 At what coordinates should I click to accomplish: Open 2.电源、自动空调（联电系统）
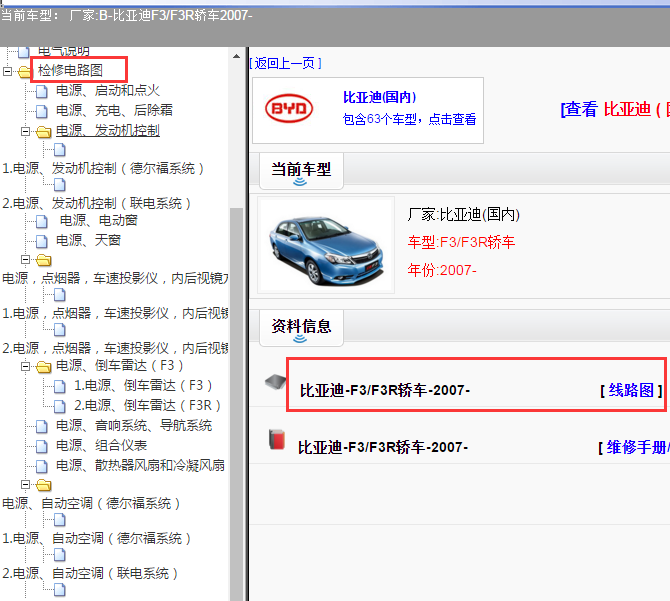(x=90, y=573)
